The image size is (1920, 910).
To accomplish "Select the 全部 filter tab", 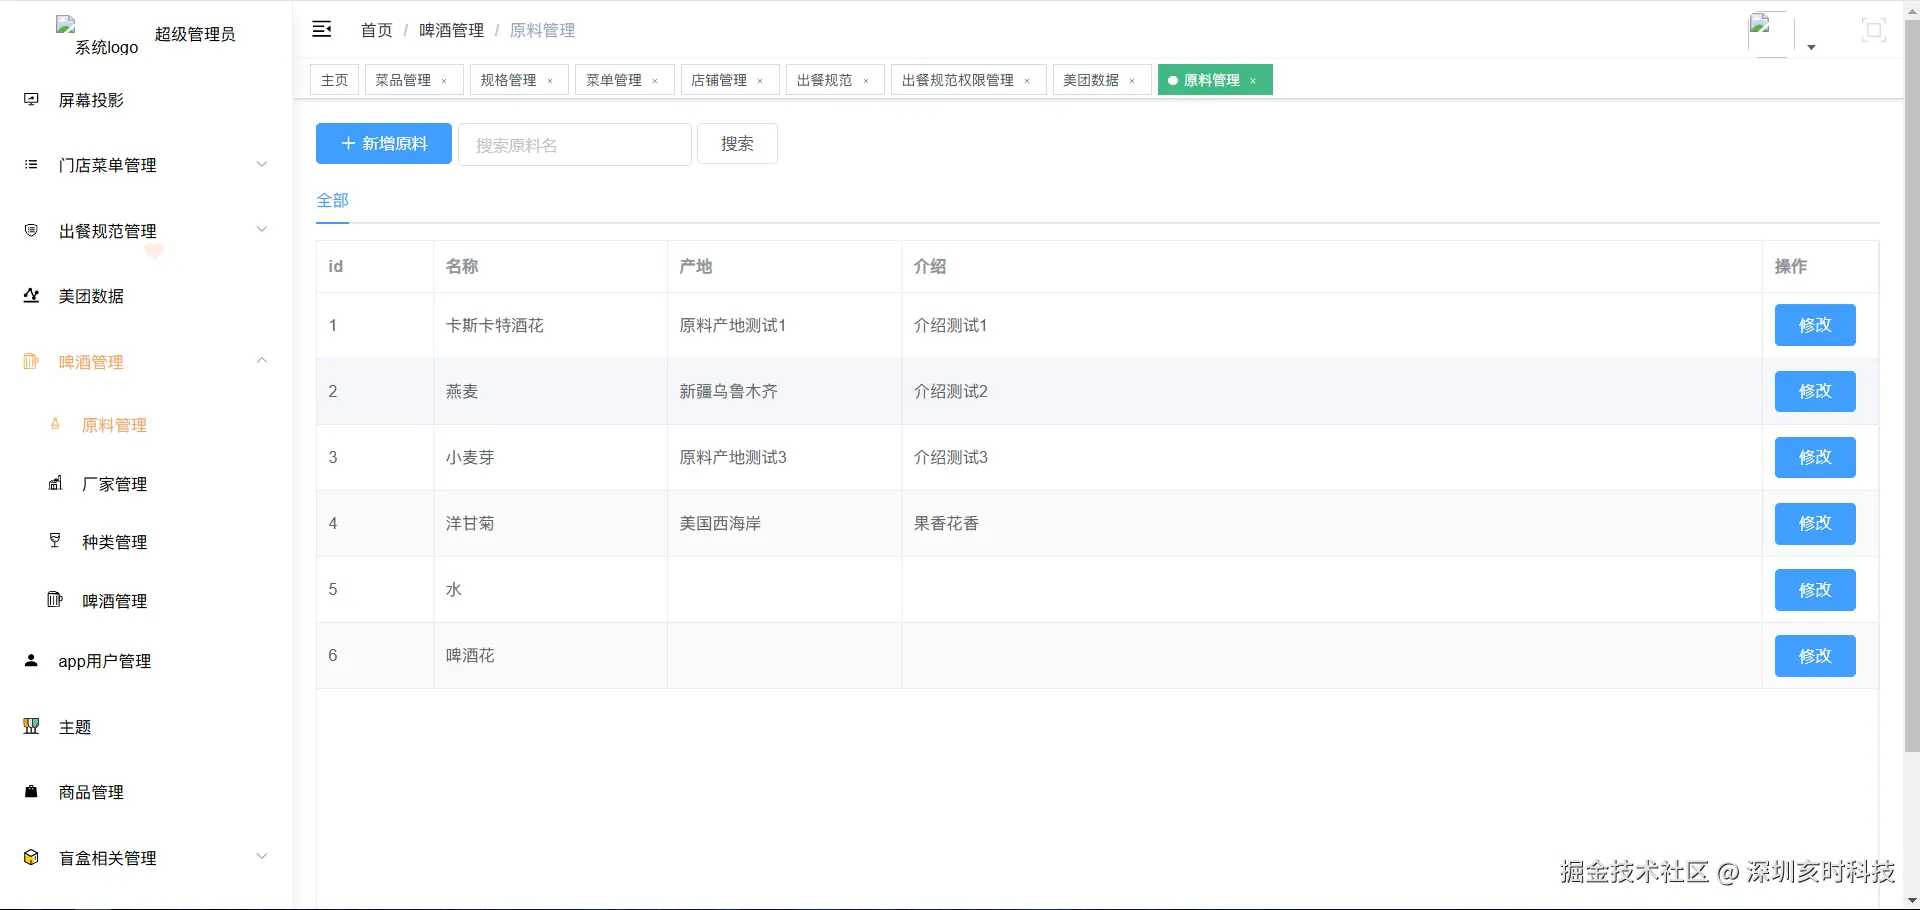I will tap(333, 200).
